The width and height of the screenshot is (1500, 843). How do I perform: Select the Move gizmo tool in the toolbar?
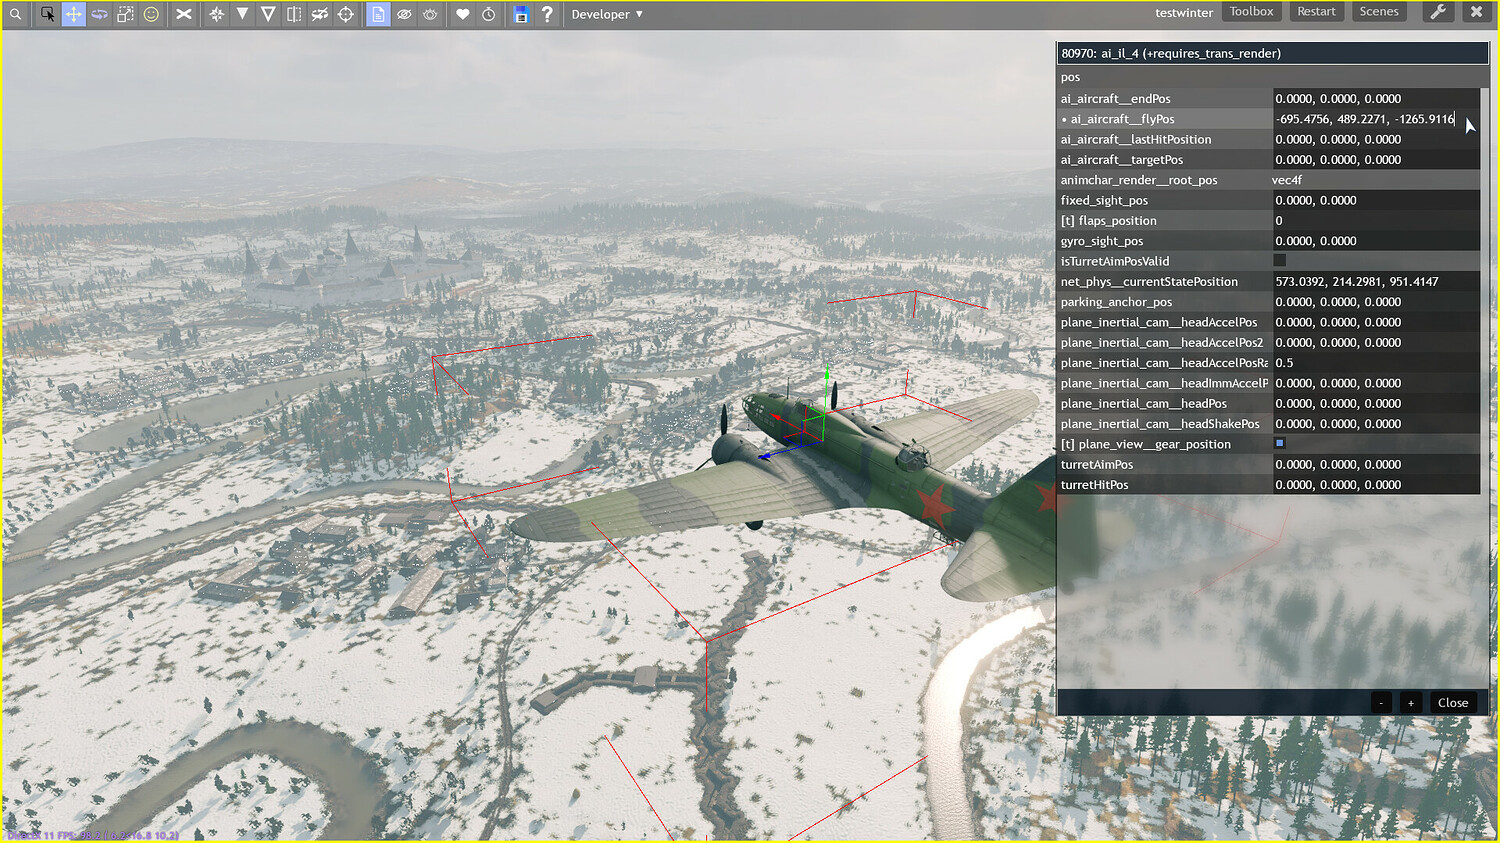tap(72, 14)
